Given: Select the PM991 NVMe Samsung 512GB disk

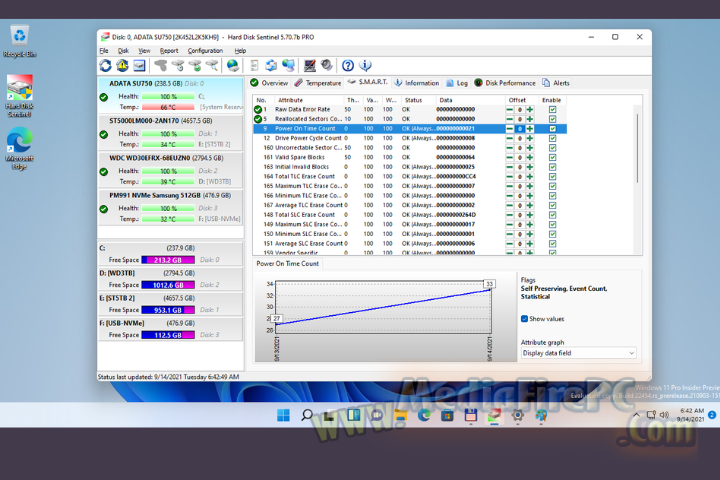Looking at the screenshot, I should (170, 207).
